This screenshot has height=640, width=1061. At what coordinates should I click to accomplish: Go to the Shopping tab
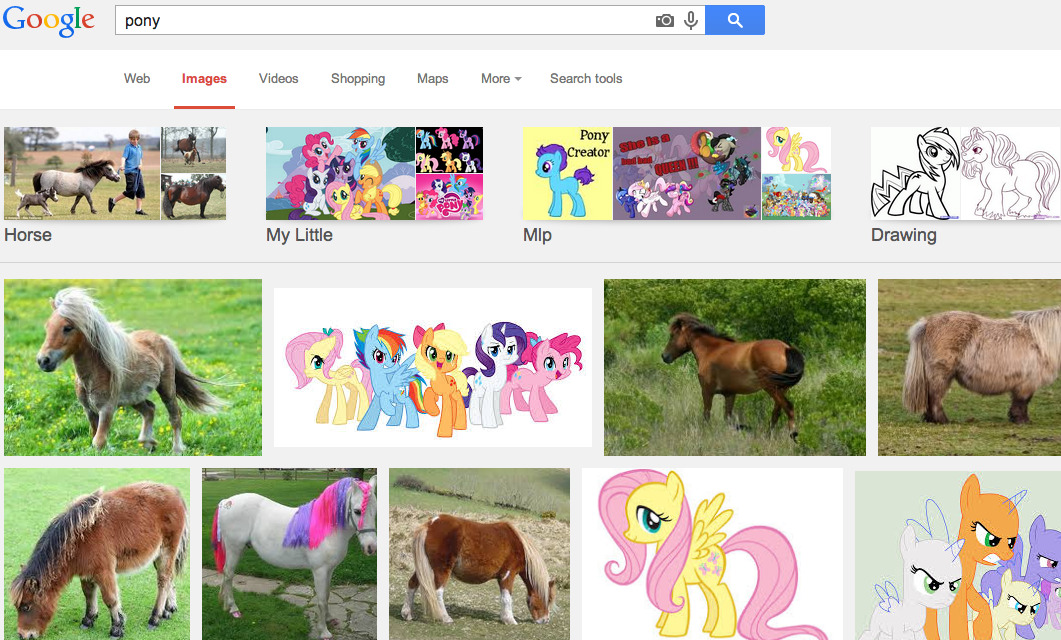pos(358,78)
